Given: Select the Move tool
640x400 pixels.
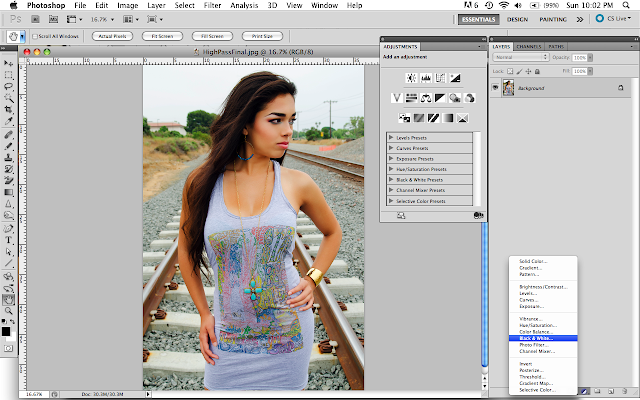Looking at the screenshot, I should pos(9,64).
